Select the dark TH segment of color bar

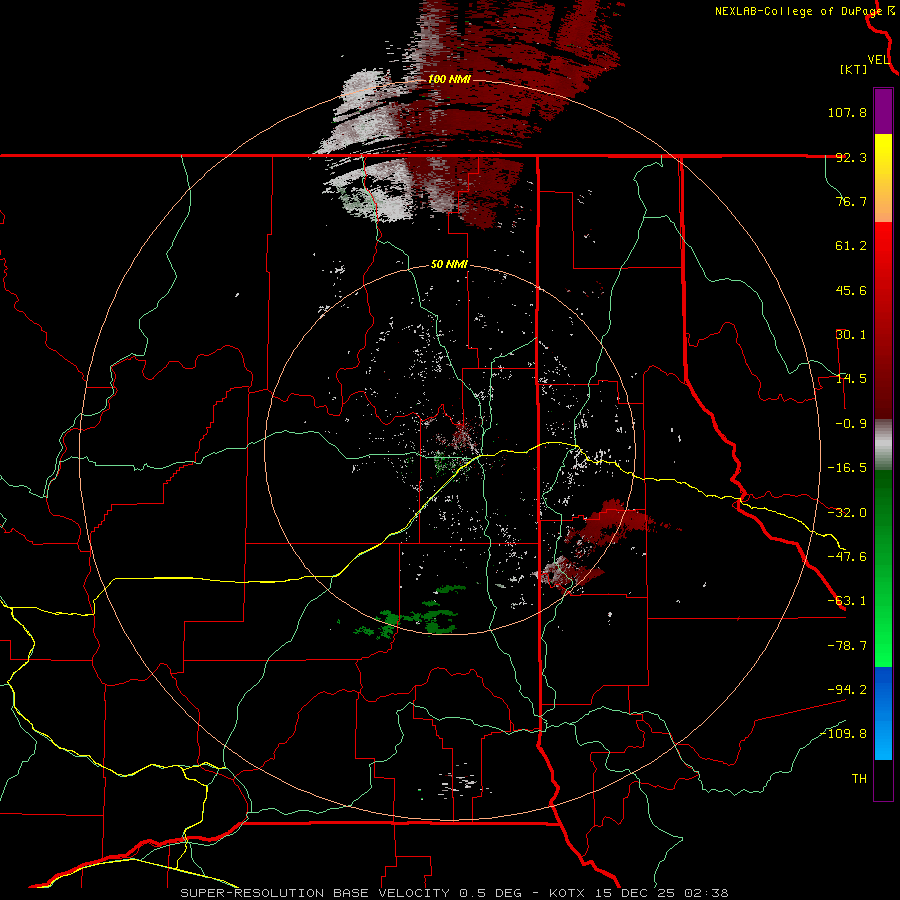883,779
